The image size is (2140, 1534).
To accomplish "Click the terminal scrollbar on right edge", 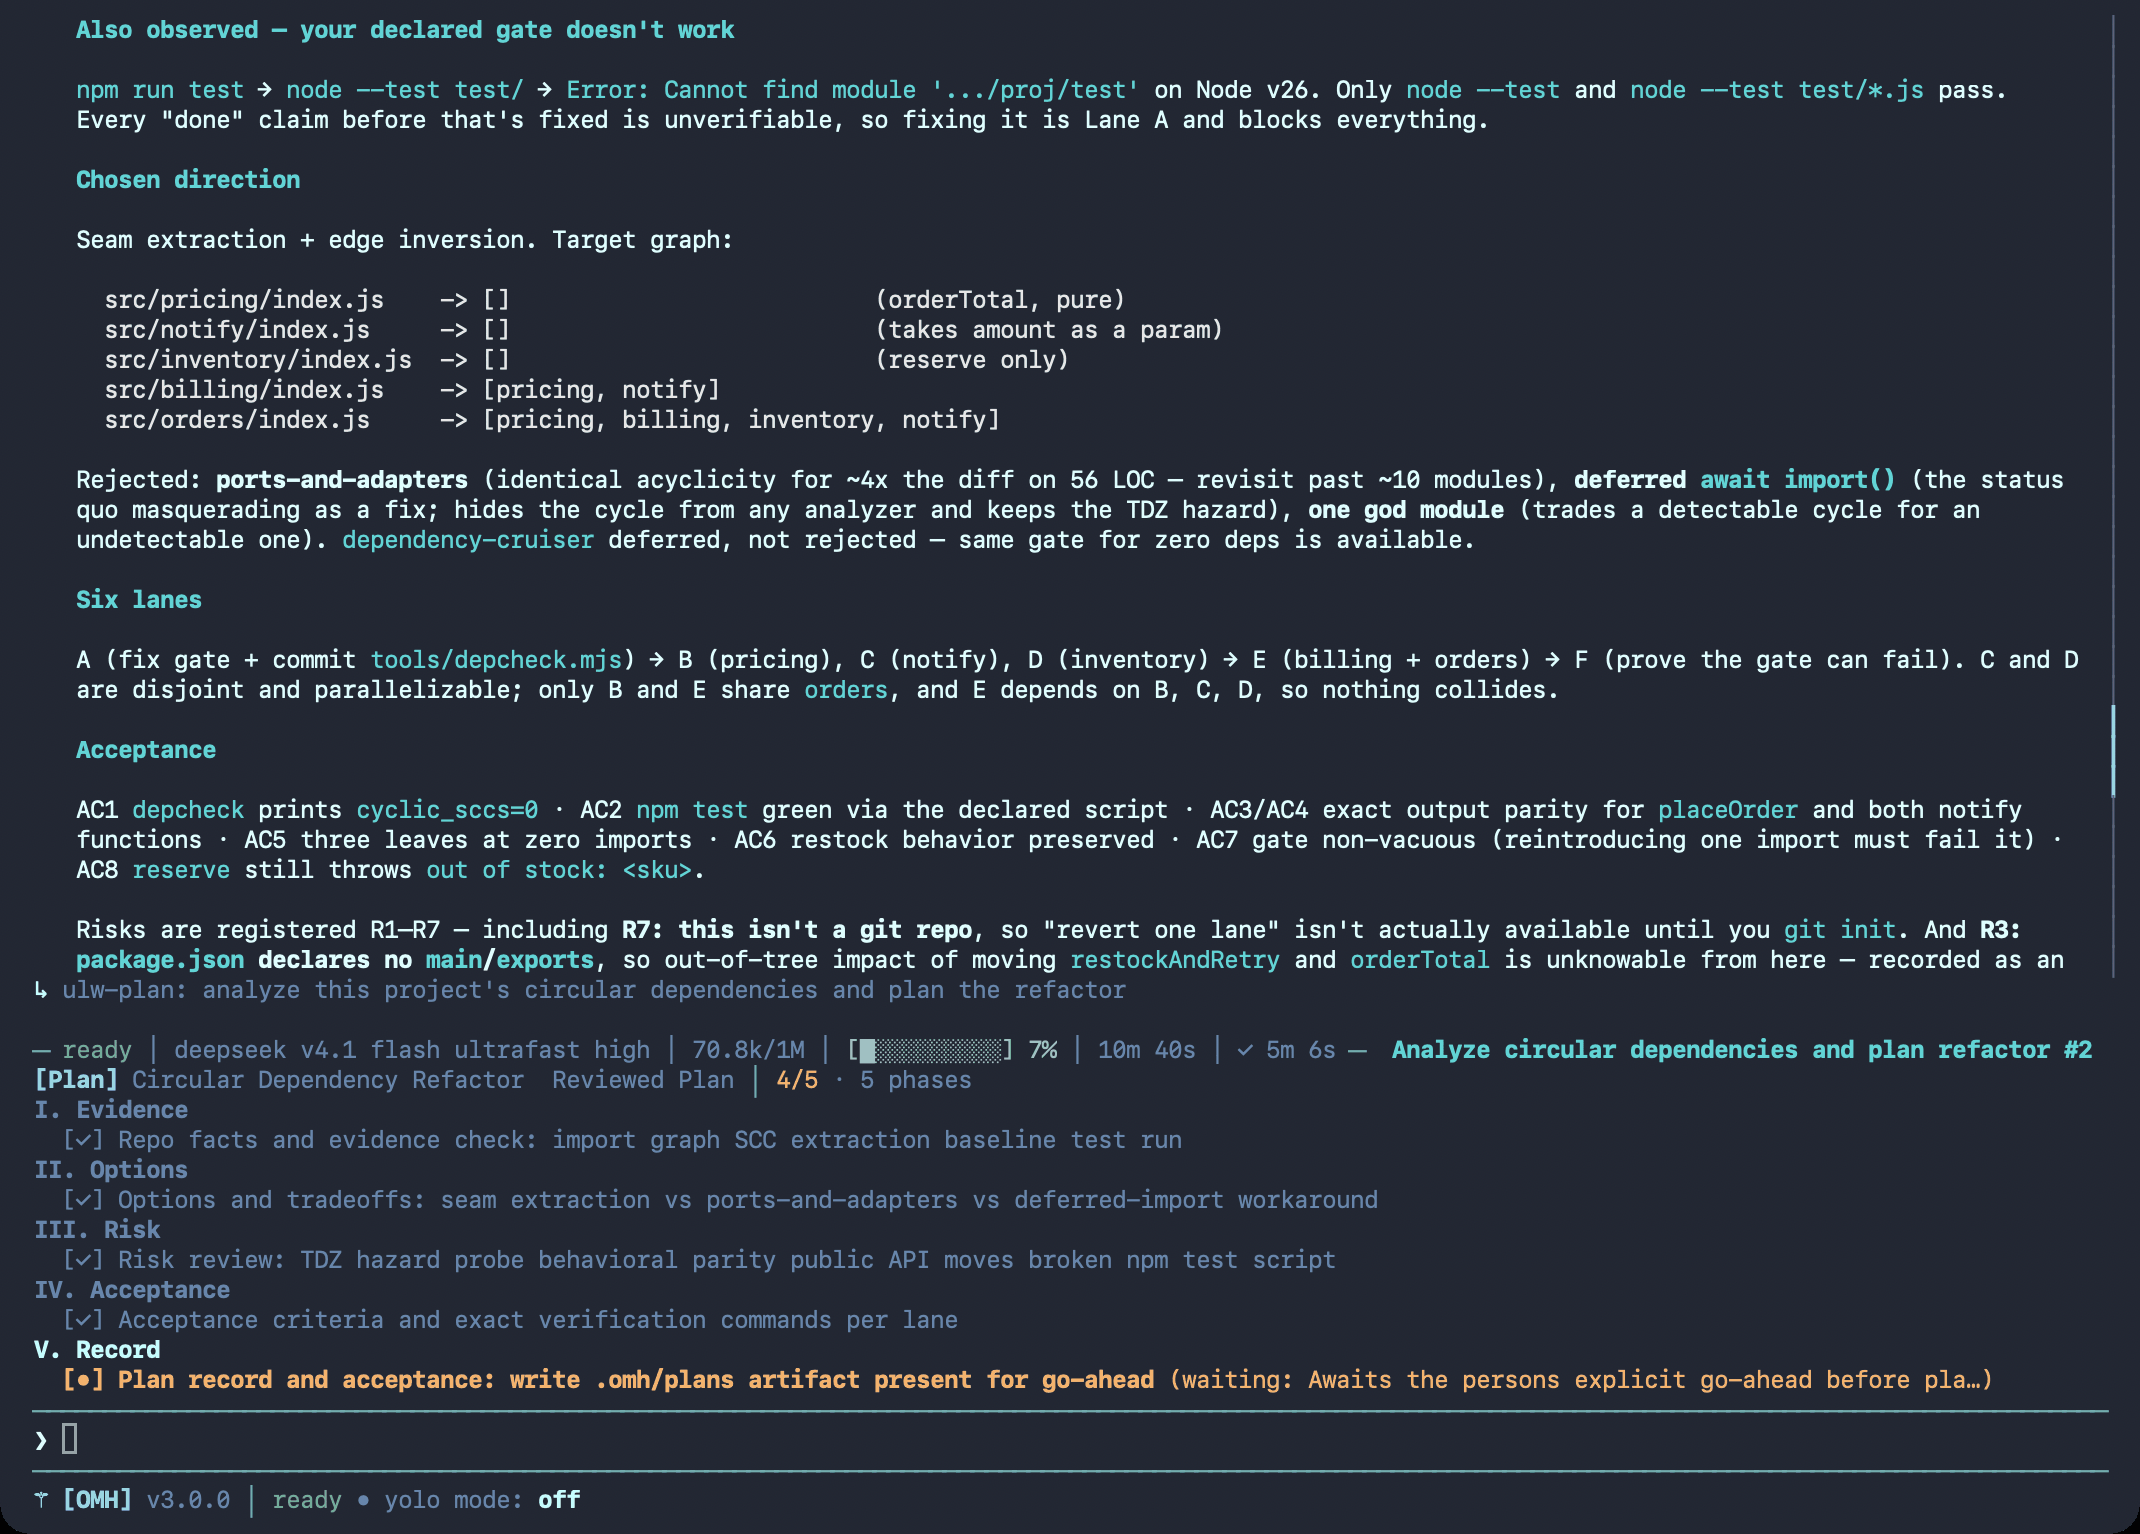I will coord(2113,750).
